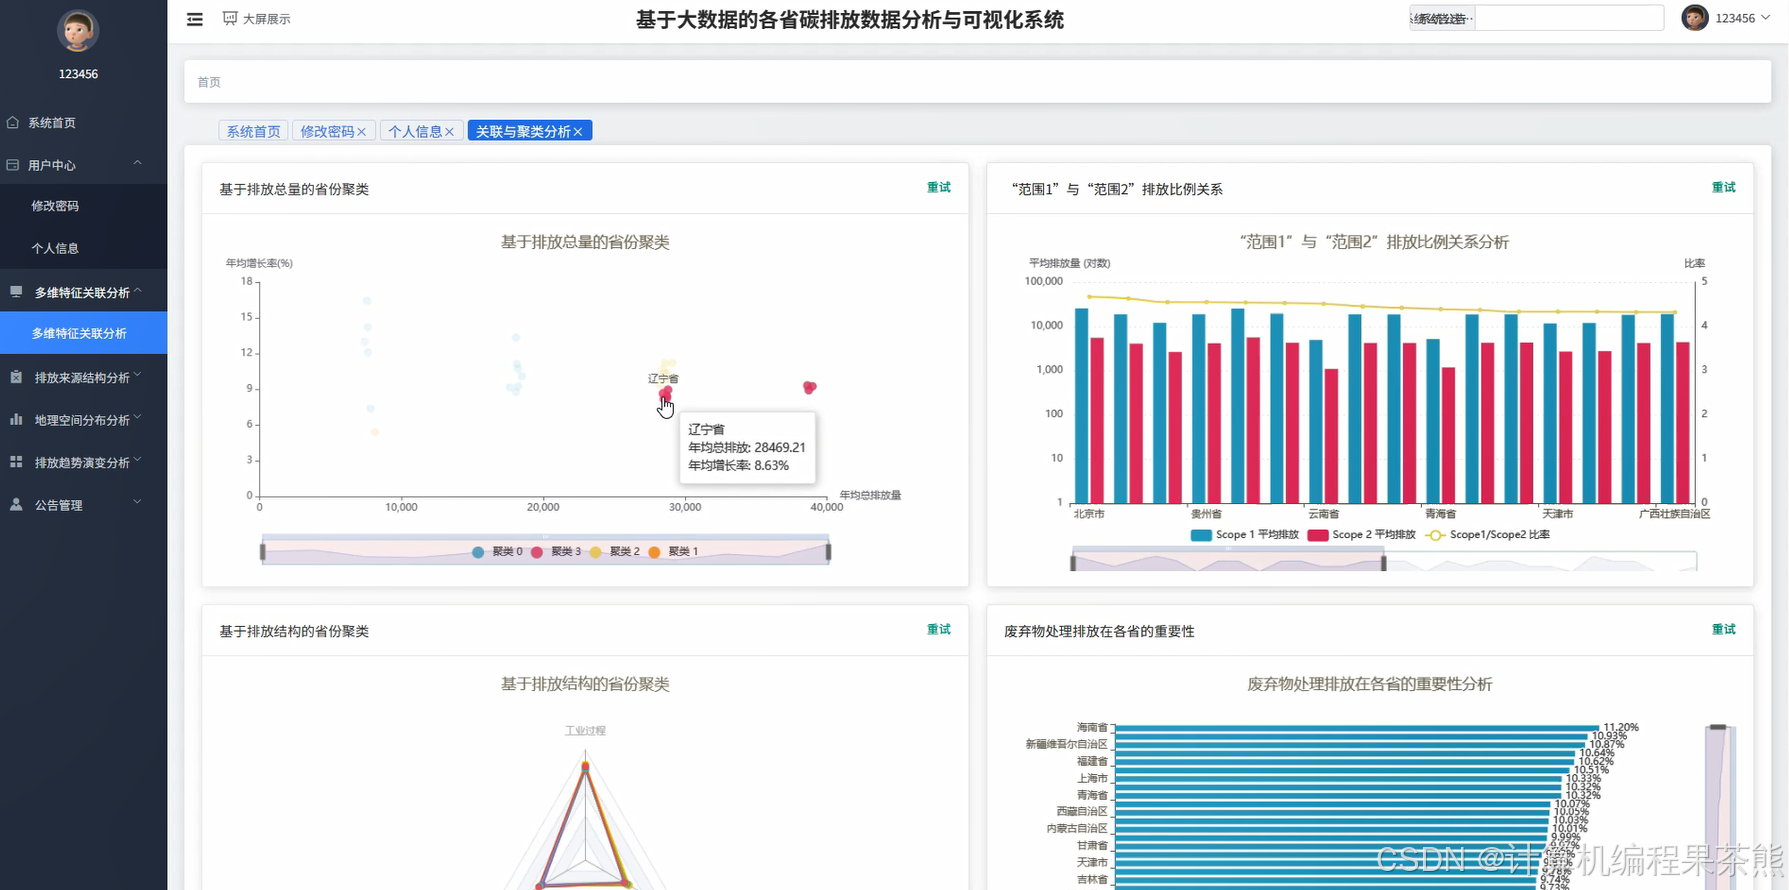Switch to the 修改密码 tab
Screen dimensions: 1789x890
[x=328, y=131]
